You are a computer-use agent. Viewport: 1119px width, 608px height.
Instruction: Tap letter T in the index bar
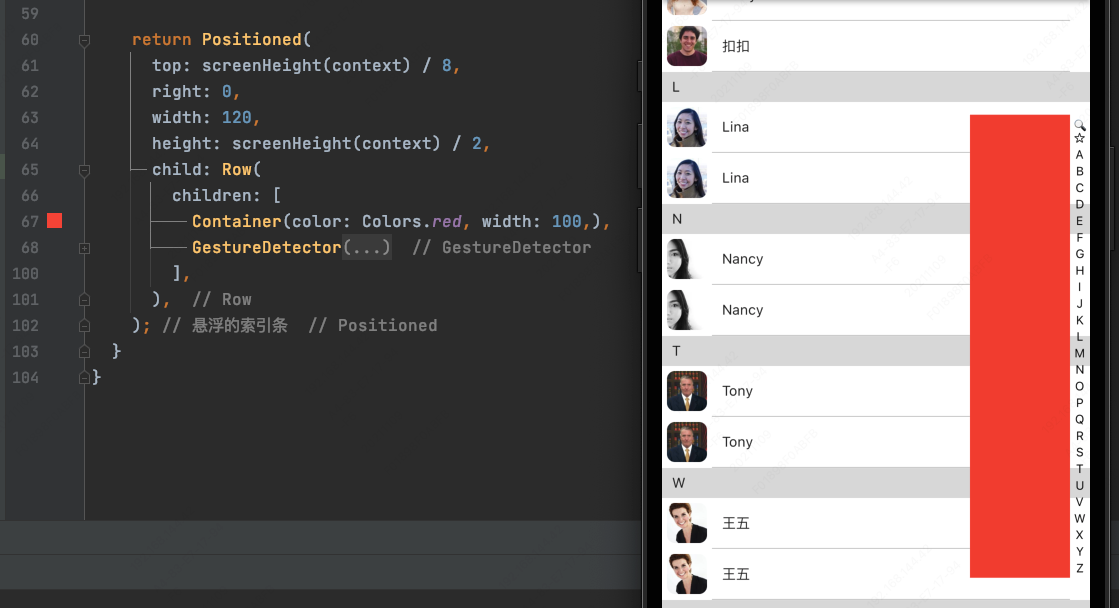pos(1080,469)
